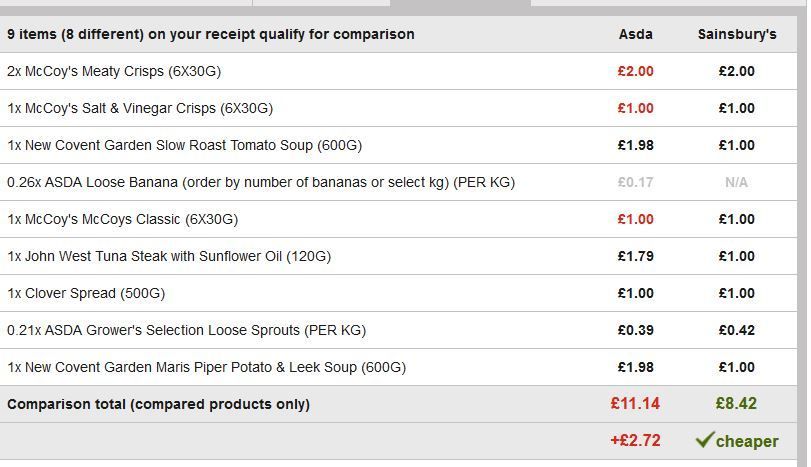The width and height of the screenshot is (811, 467).
Task: Click the ASDA Loose Banana item
Action: tap(261, 182)
